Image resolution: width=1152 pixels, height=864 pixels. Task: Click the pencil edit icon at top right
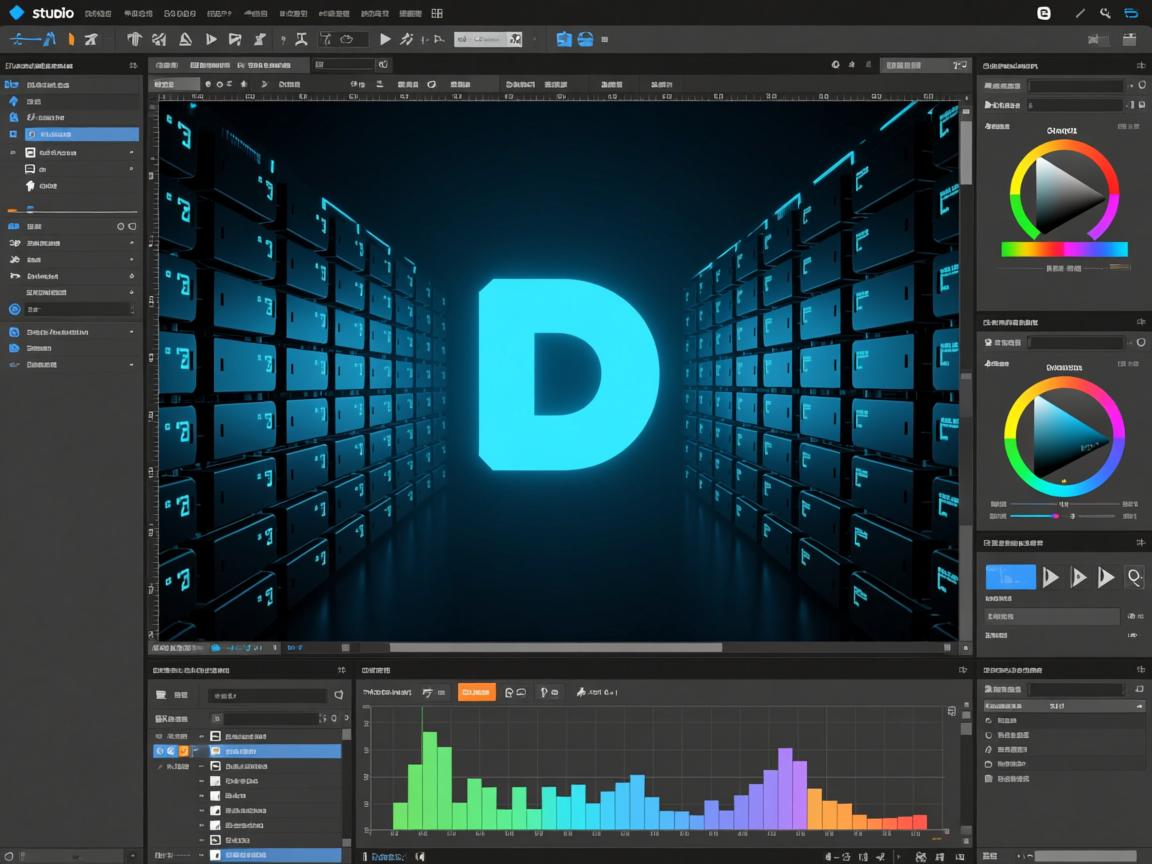point(1079,13)
